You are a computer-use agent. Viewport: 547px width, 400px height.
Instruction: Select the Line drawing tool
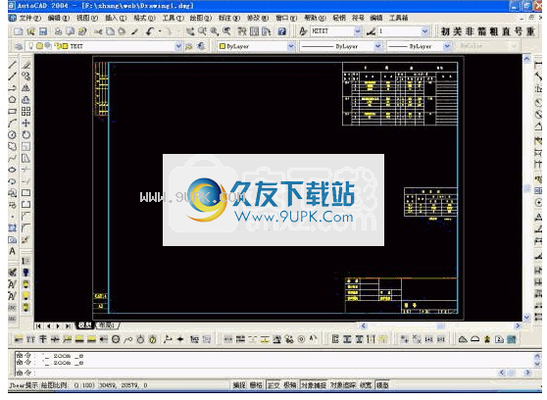[12, 65]
